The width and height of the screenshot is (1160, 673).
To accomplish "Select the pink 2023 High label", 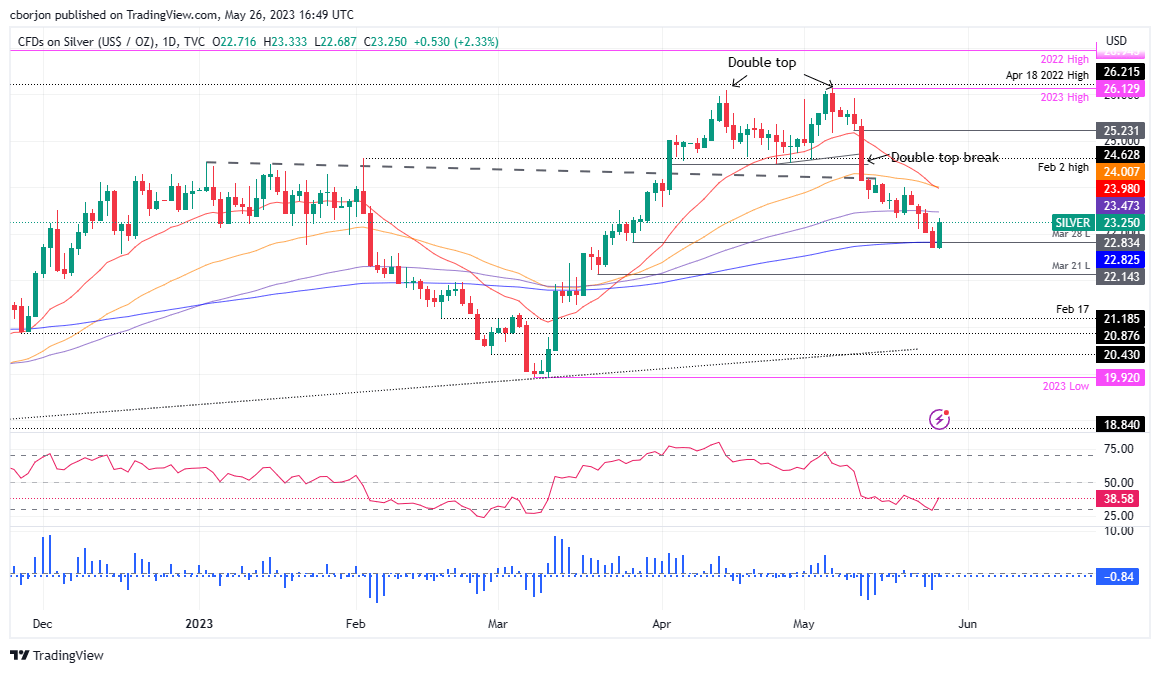I will (x=1065, y=97).
